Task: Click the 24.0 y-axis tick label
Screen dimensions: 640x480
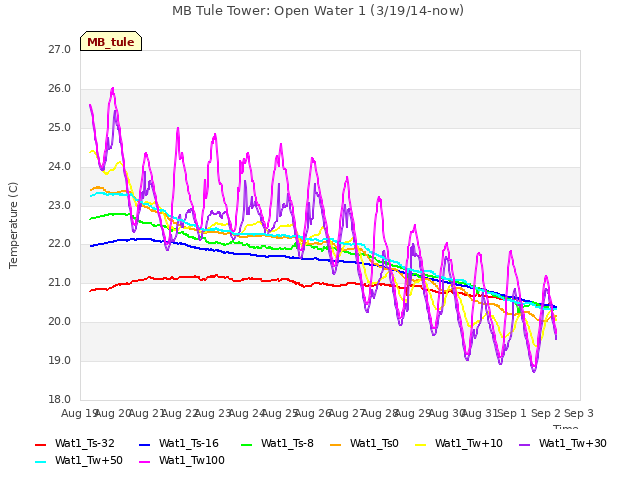Action: [59, 167]
